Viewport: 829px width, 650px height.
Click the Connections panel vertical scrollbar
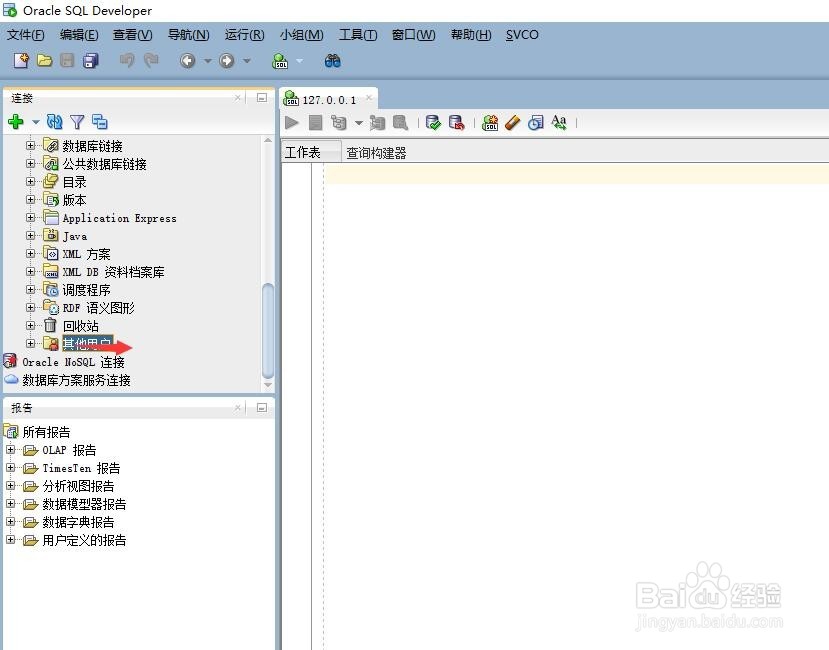(268, 331)
